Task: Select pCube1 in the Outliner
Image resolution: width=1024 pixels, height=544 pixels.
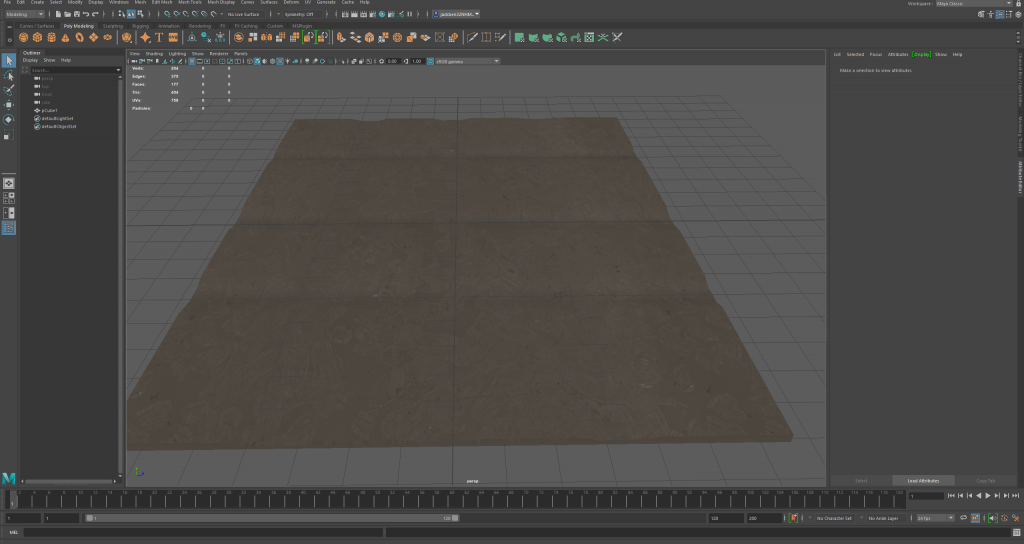Action: click(x=50, y=110)
